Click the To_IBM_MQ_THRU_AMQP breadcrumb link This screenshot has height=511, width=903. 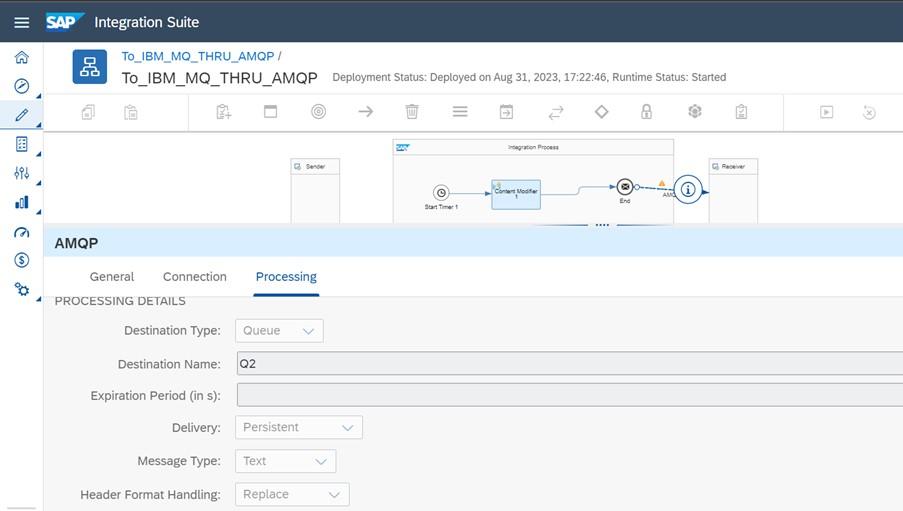(x=198, y=56)
